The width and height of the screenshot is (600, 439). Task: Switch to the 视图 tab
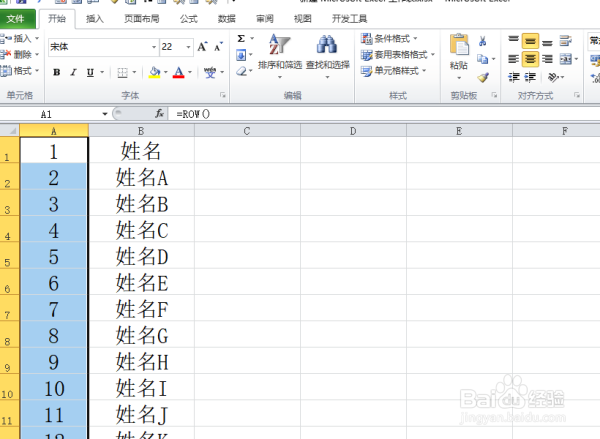(302, 19)
